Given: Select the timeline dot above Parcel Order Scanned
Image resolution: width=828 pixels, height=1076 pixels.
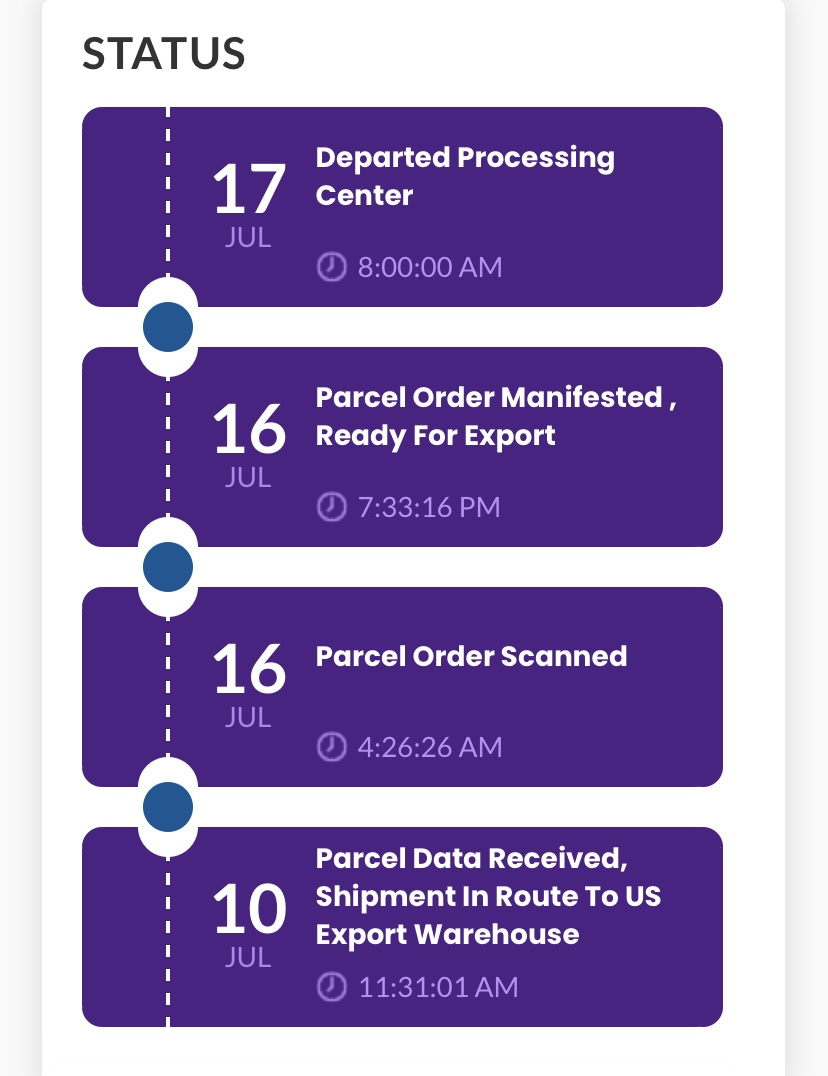Looking at the screenshot, I should coord(168,567).
